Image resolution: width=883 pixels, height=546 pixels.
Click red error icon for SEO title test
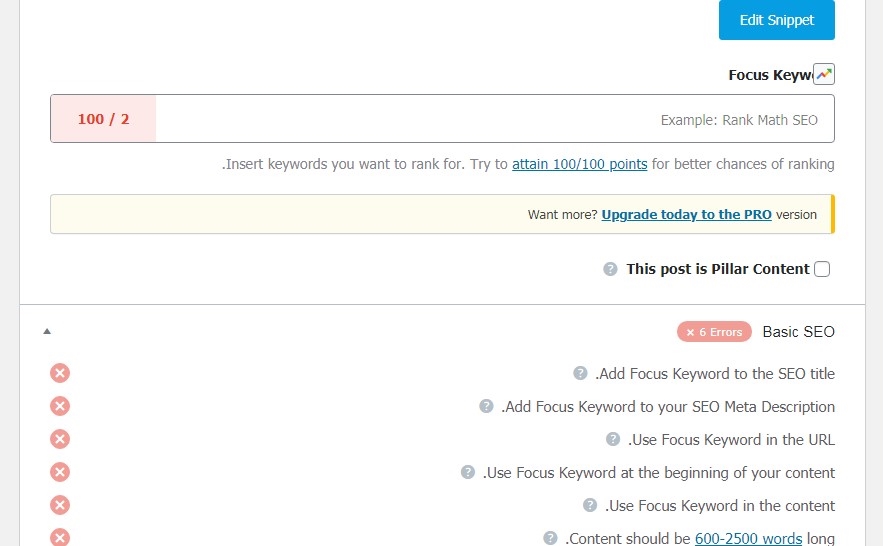(x=60, y=373)
